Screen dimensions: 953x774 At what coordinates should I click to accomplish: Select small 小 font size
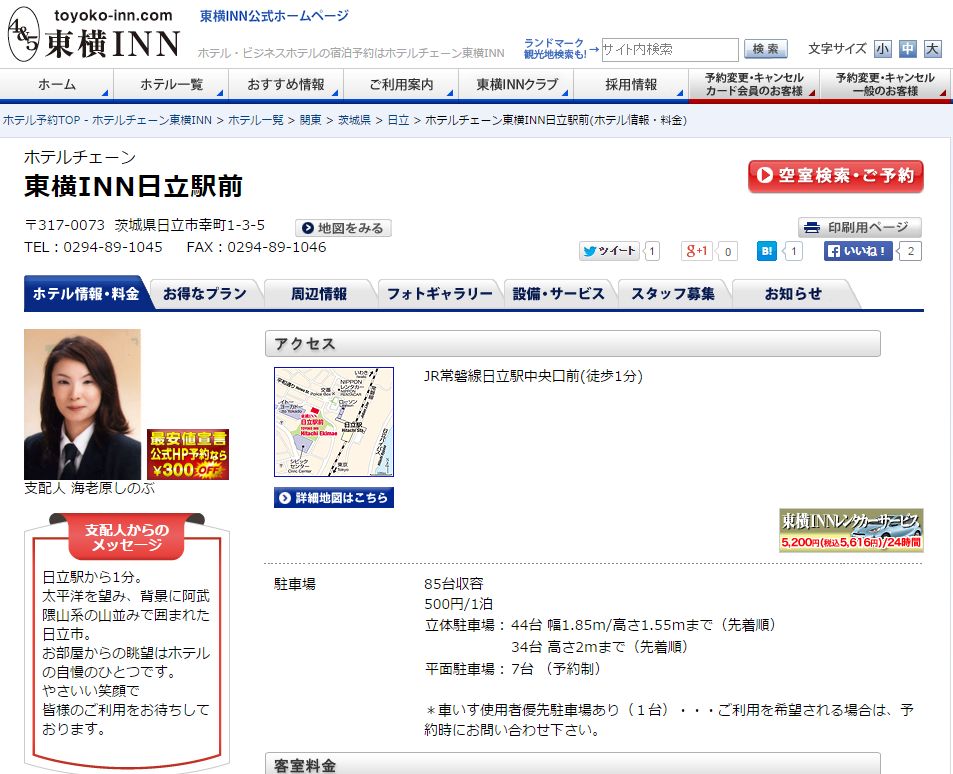(x=882, y=49)
